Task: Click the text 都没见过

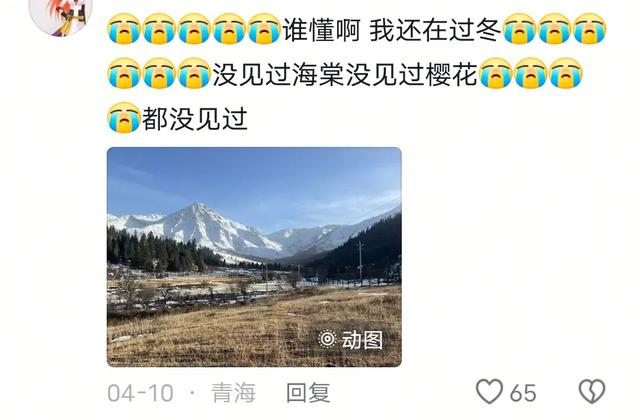Action: click(195, 119)
